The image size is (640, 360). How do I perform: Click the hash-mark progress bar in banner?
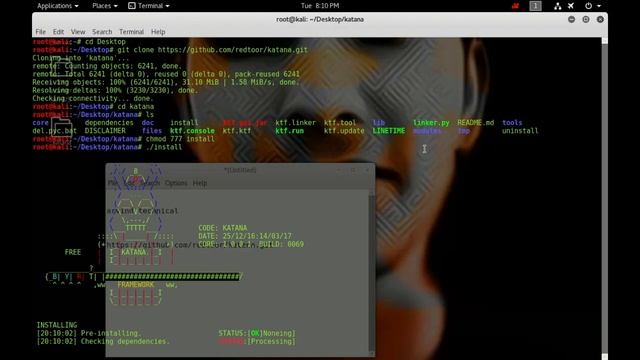point(172,277)
